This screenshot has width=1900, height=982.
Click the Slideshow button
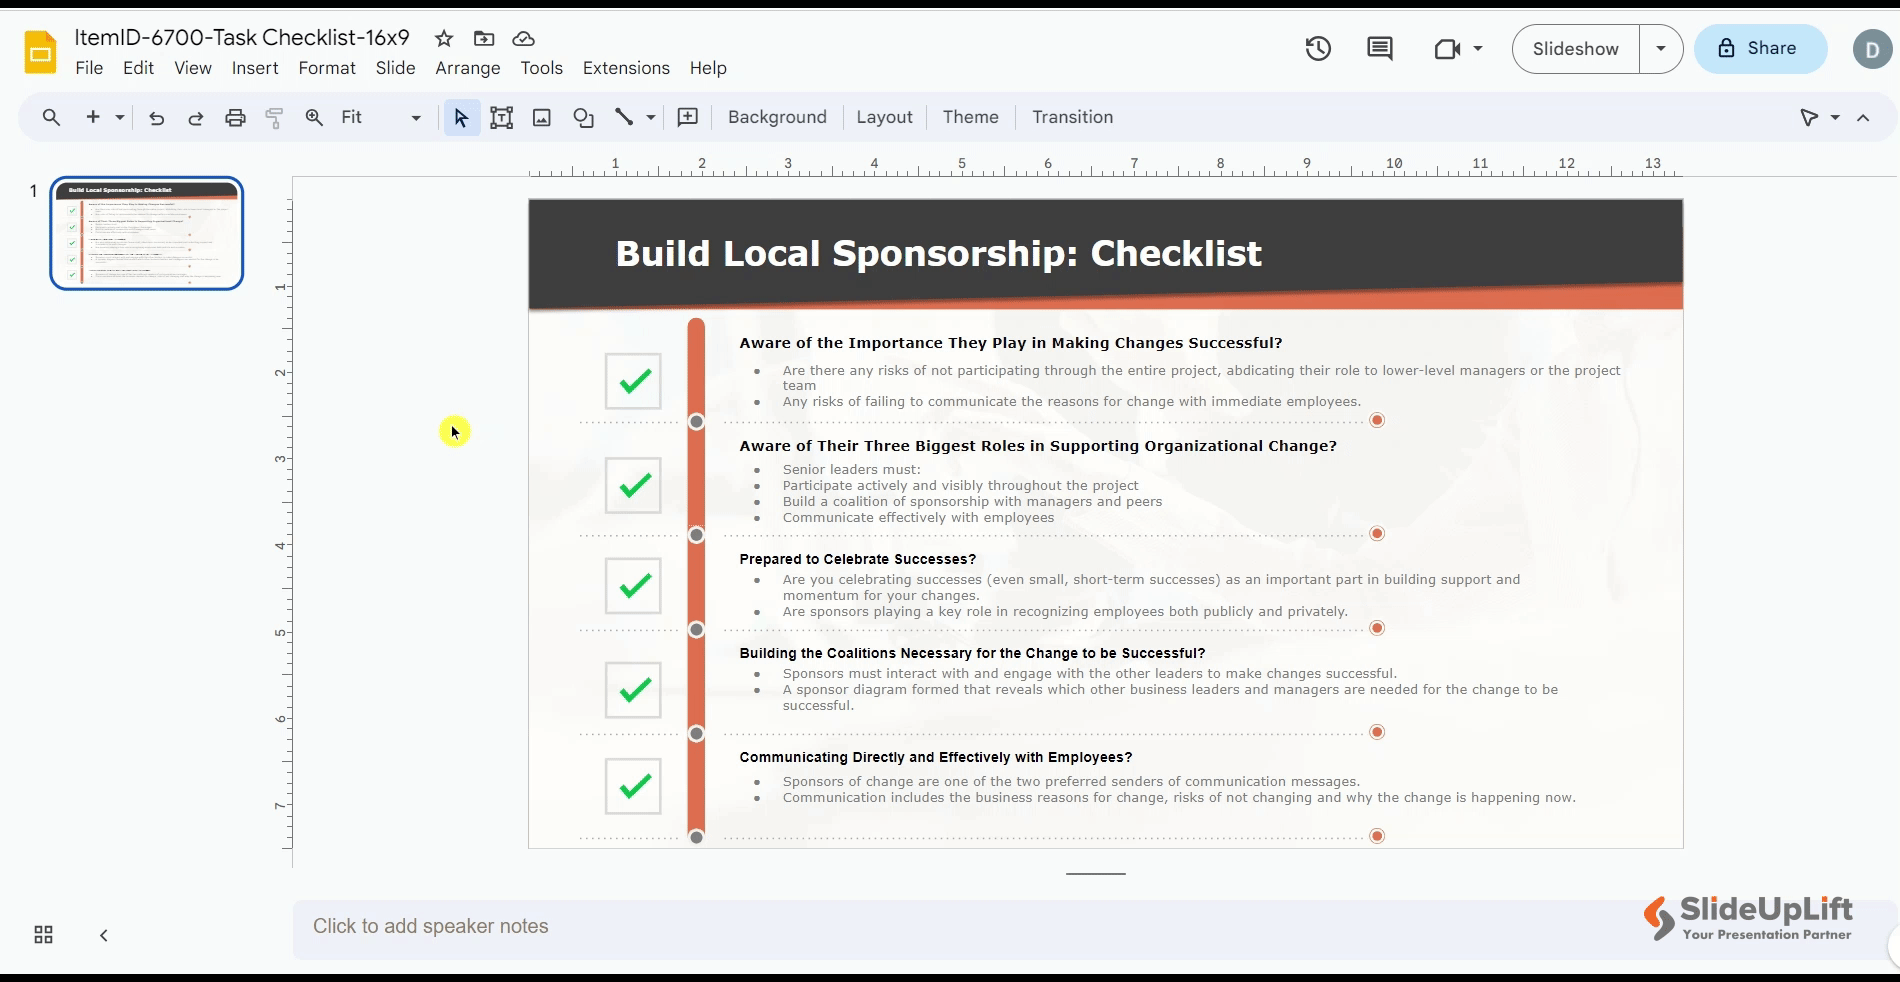coord(1576,49)
